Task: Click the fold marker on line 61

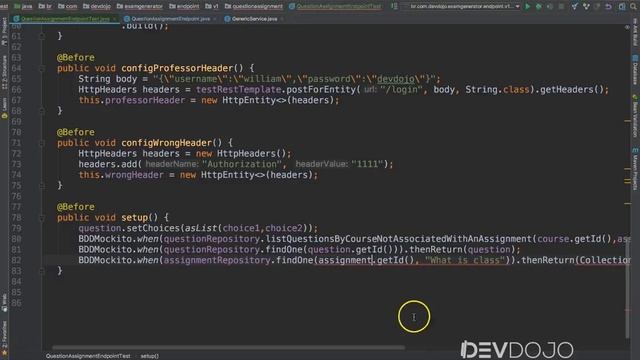Action: (x=42, y=36)
